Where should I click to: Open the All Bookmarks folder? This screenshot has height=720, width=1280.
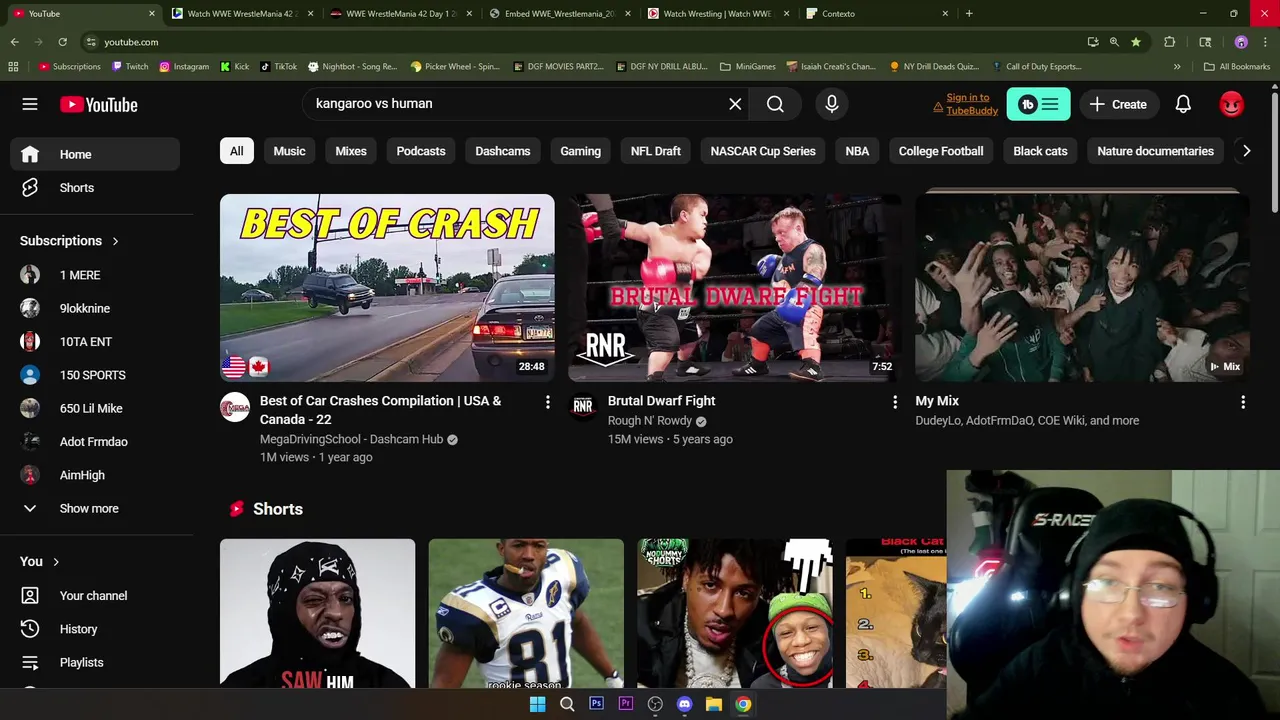[1237, 66]
